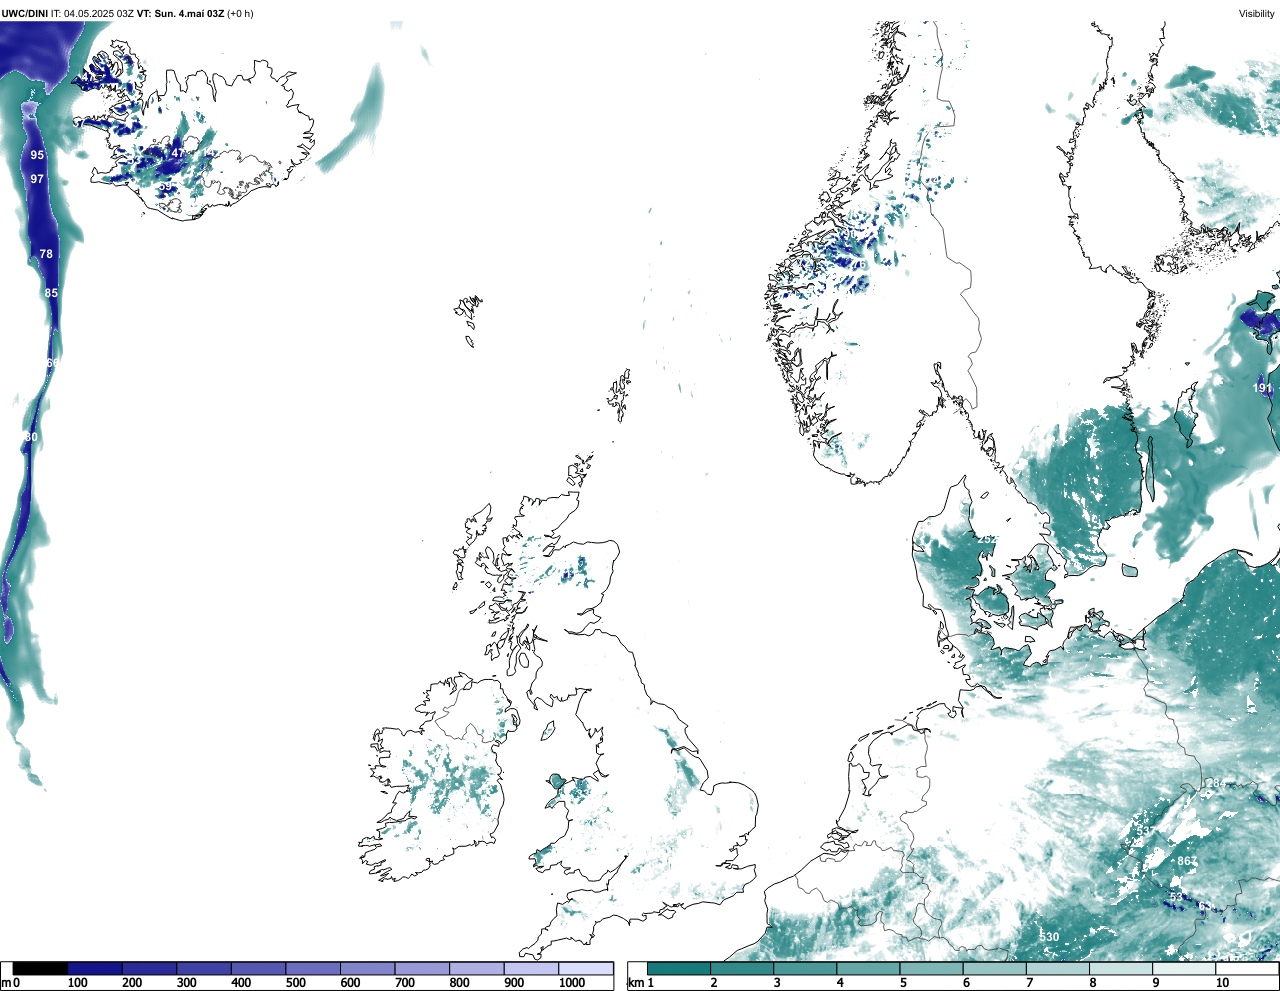Click the 'Visibility' label at top right

(x=1257, y=14)
